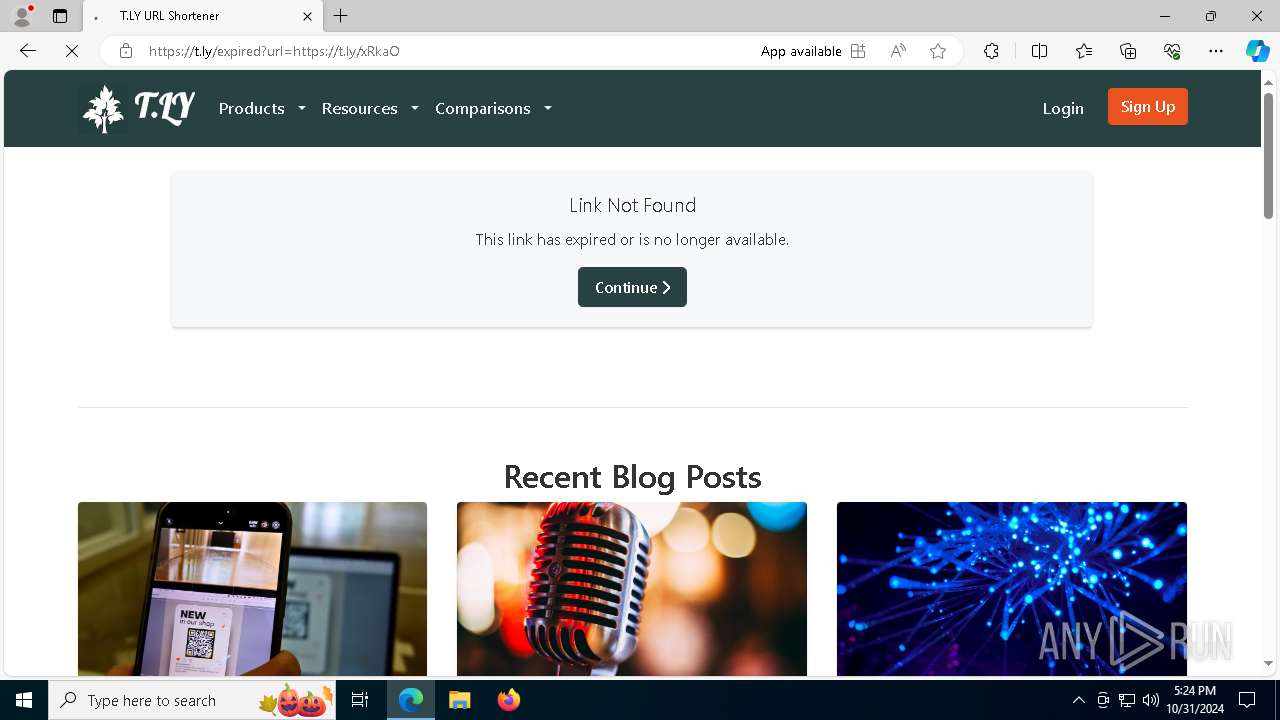
Task: Click the Login link
Action: point(1063,108)
